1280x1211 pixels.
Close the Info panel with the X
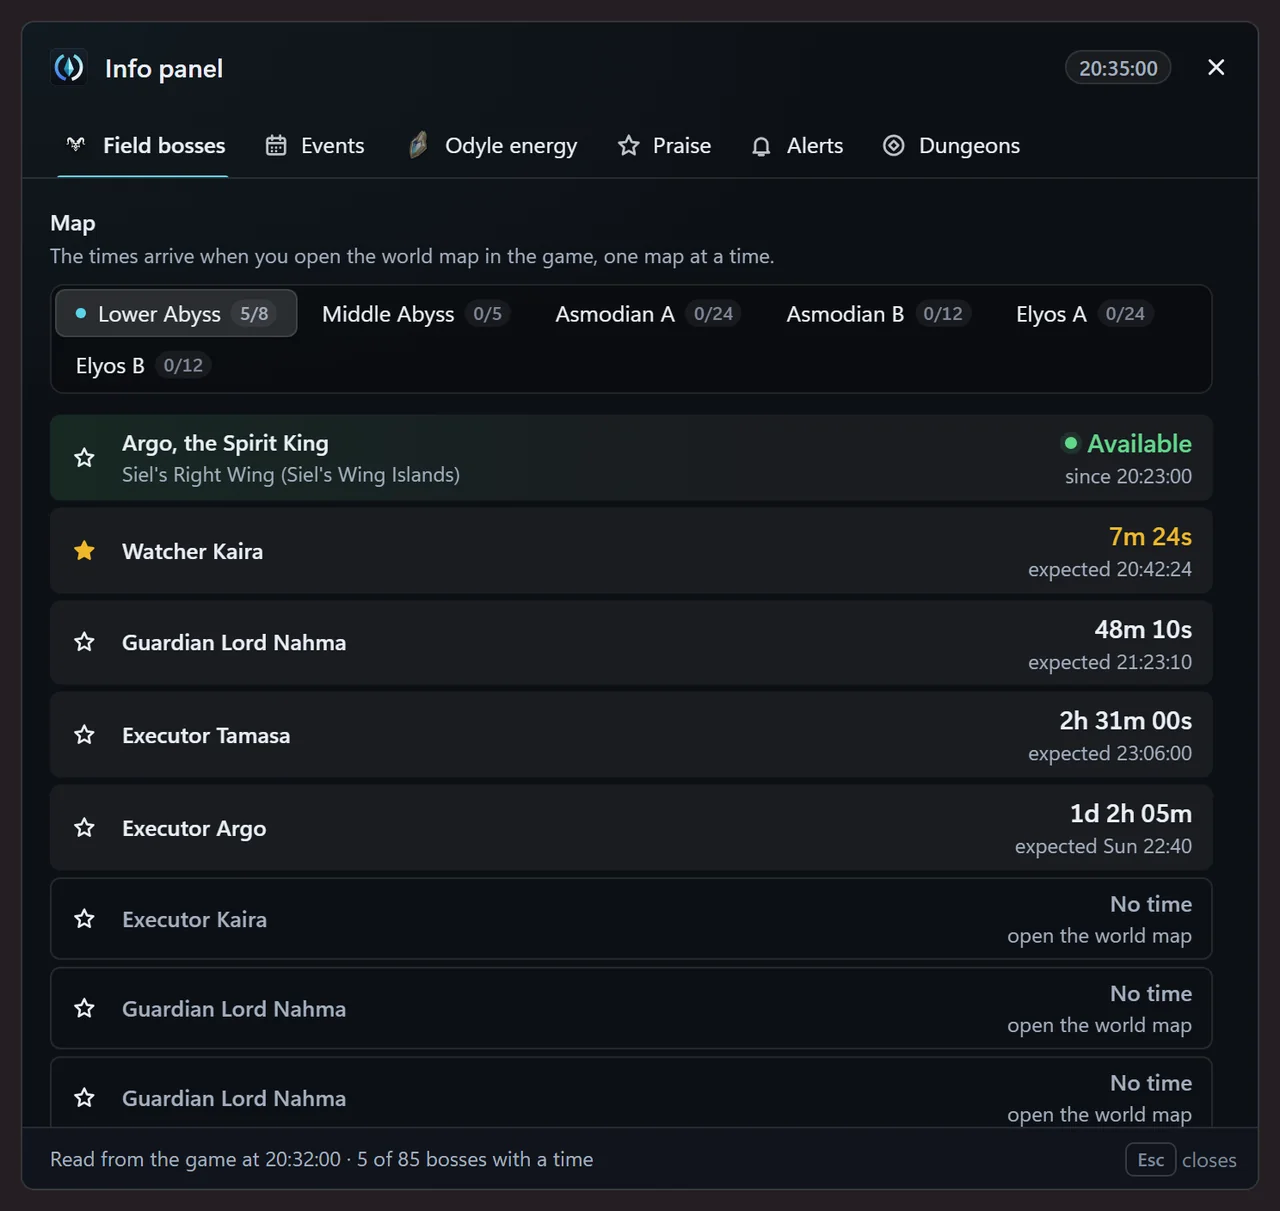1216,67
